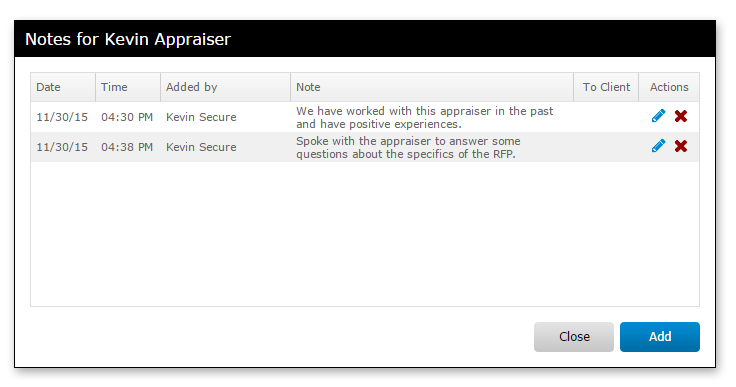Viewport: 736px width, 387px height.
Task: Click the Actions column header
Action: pos(669,87)
